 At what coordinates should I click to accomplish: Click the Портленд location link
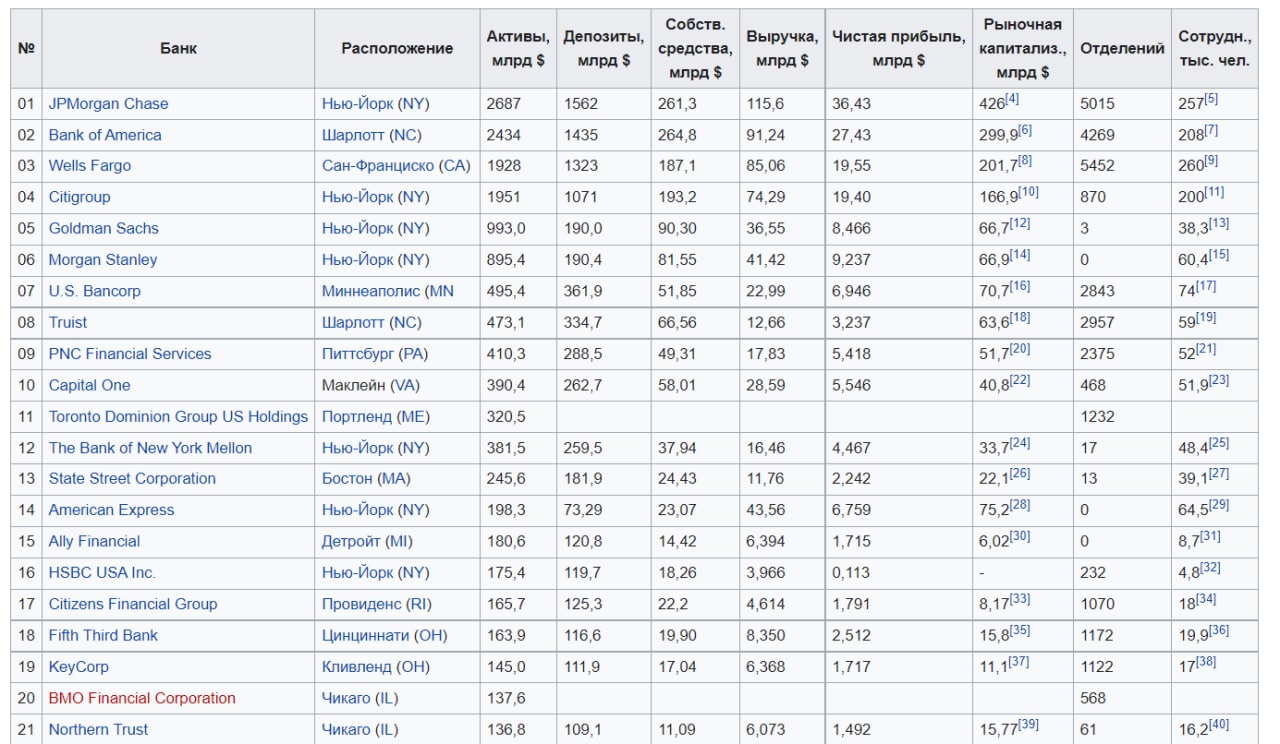[x=357, y=416]
